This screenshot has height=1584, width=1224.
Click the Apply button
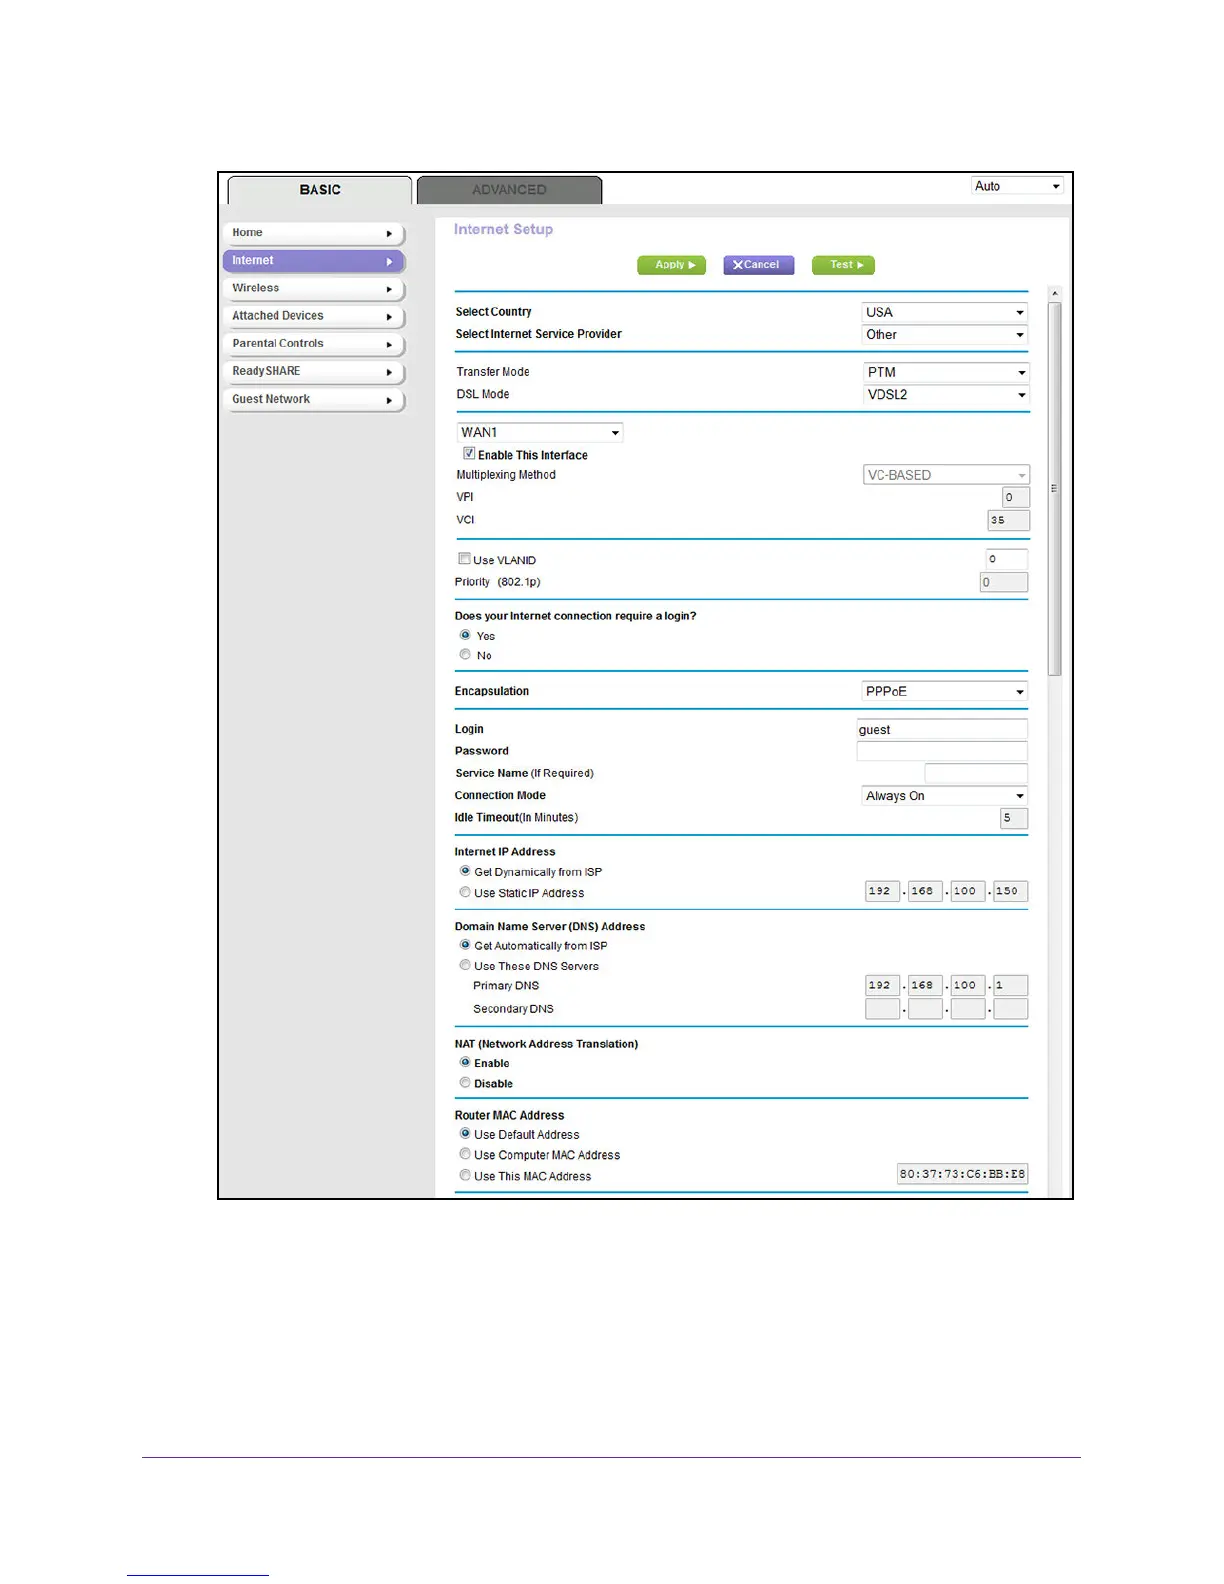tap(672, 265)
